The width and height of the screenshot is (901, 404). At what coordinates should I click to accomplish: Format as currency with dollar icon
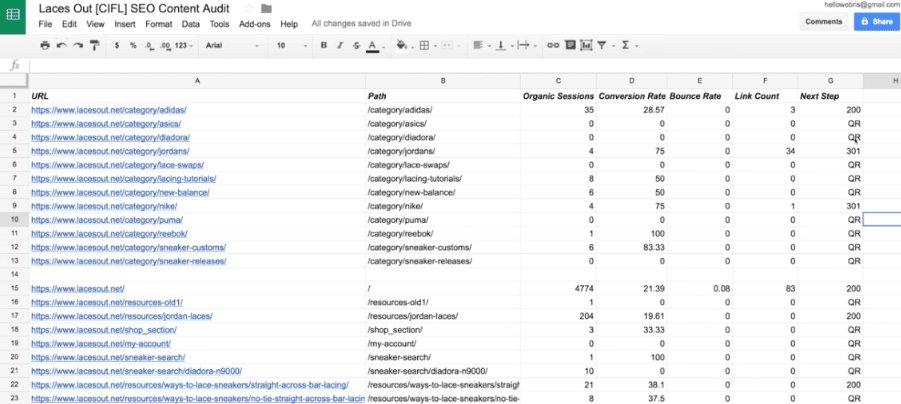tap(117, 45)
